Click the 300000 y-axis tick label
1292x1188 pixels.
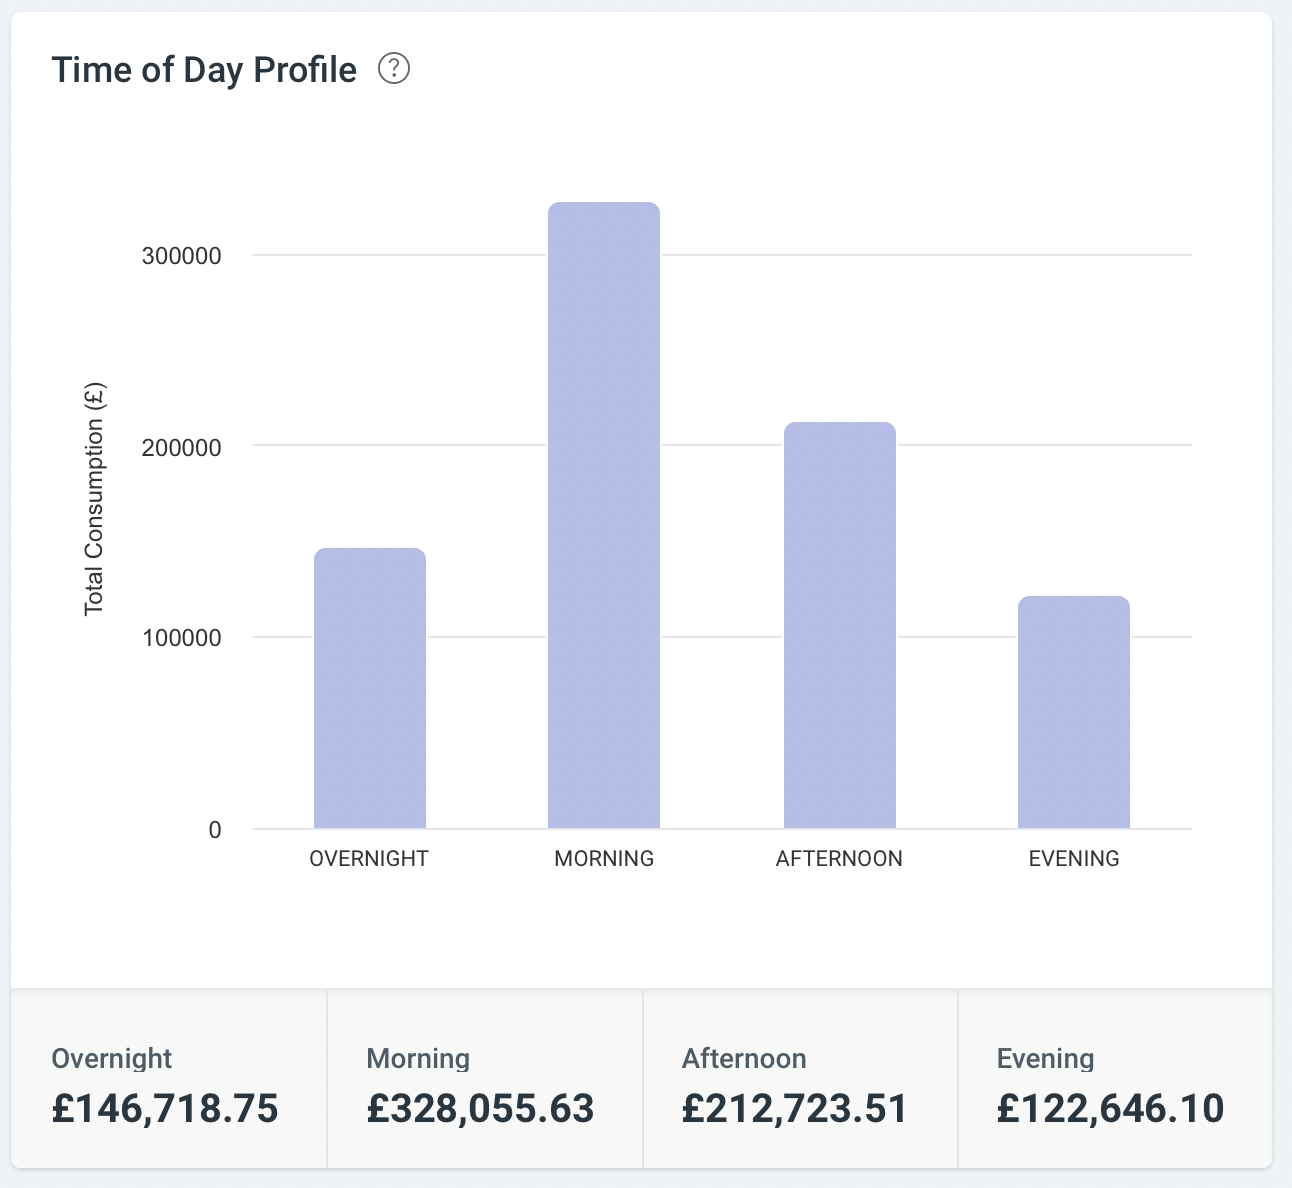click(x=181, y=256)
